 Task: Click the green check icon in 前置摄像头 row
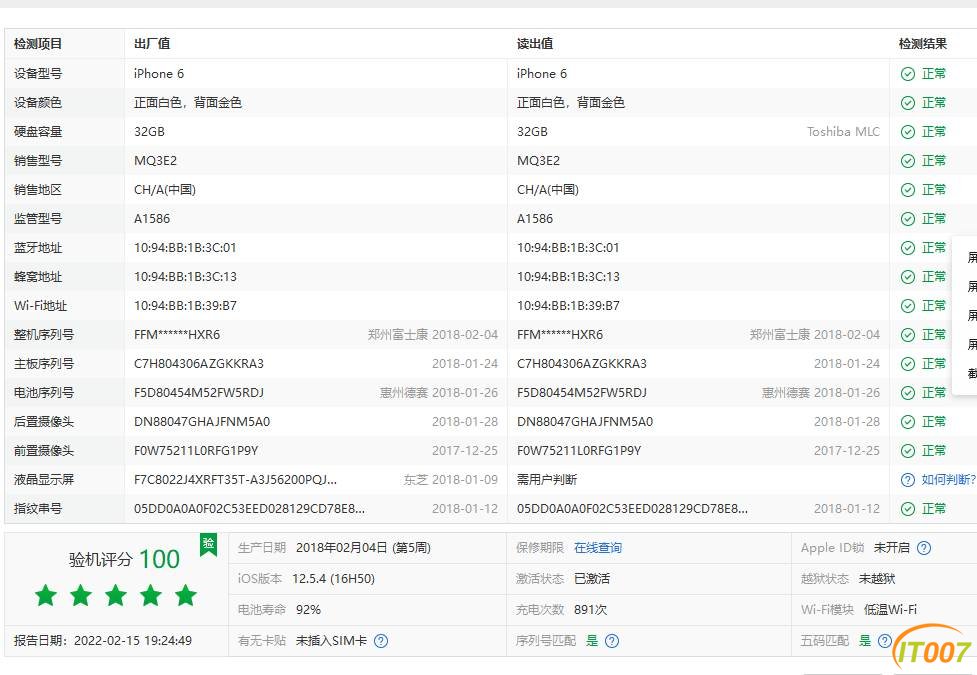click(x=908, y=451)
